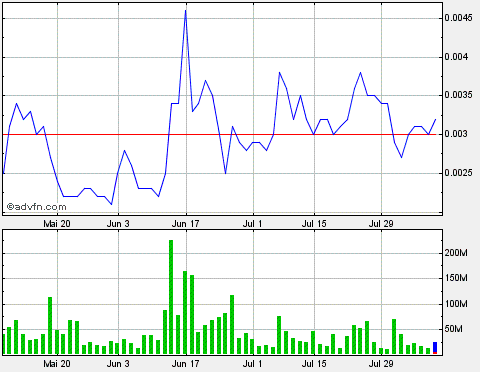Click Mai 20 label under price chart
480x372 pixels.
(x=57, y=224)
